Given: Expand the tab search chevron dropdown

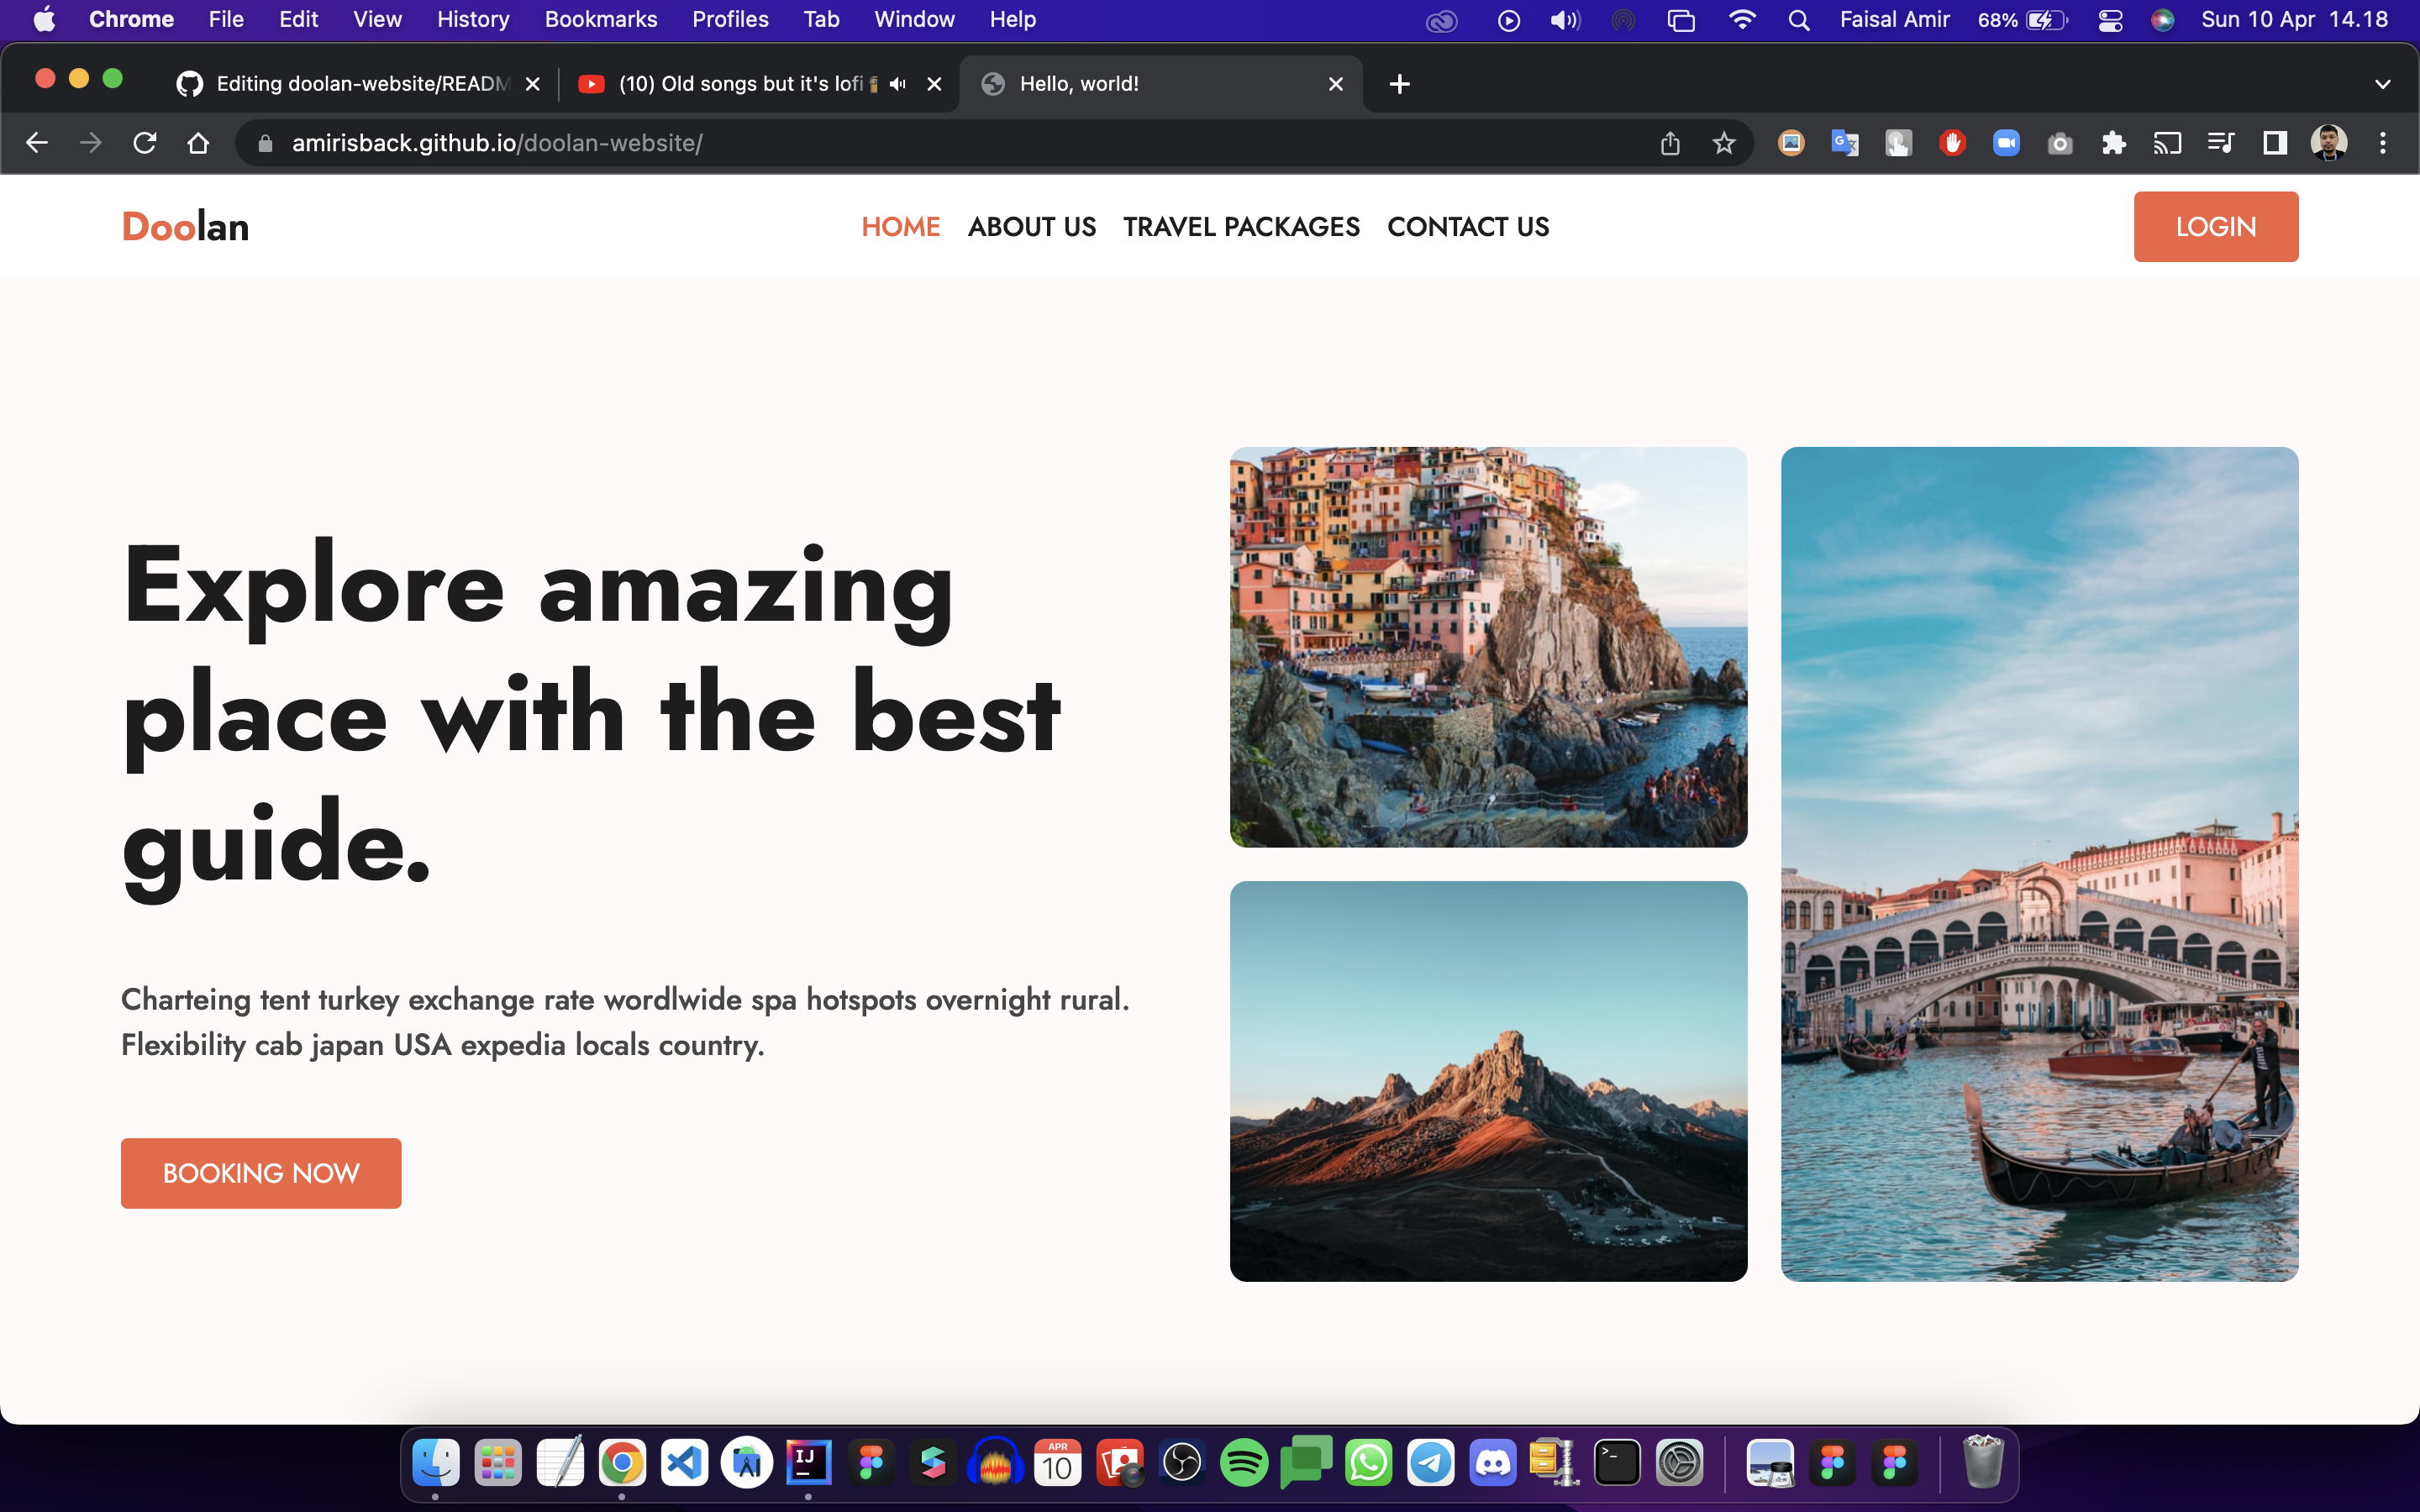Looking at the screenshot, I should tap(2382, 84).
